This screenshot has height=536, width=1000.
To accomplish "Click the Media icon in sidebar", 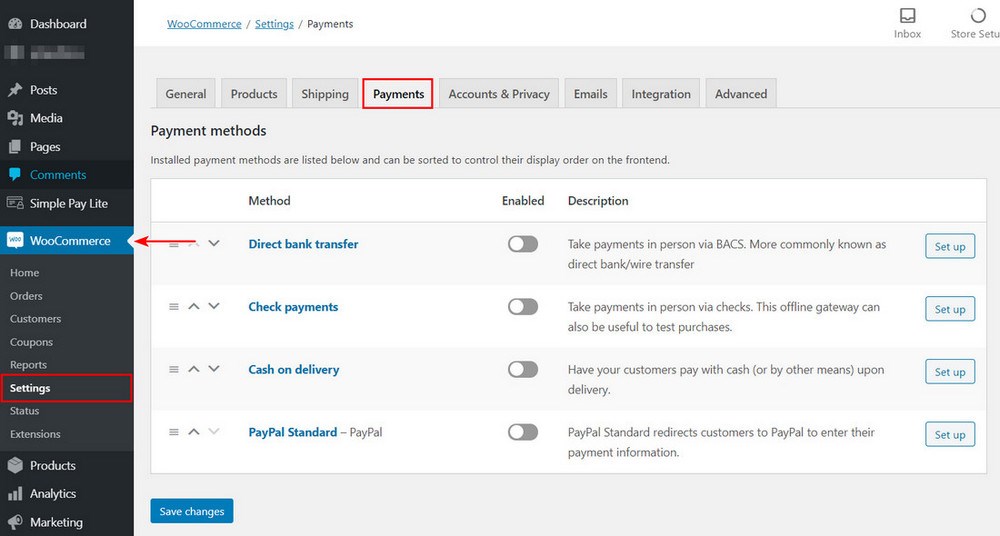I will pos(15,118).
